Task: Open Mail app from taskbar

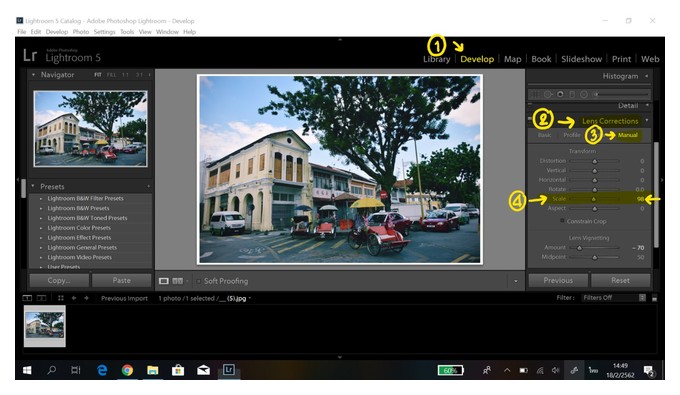Action: click(203, 370)
